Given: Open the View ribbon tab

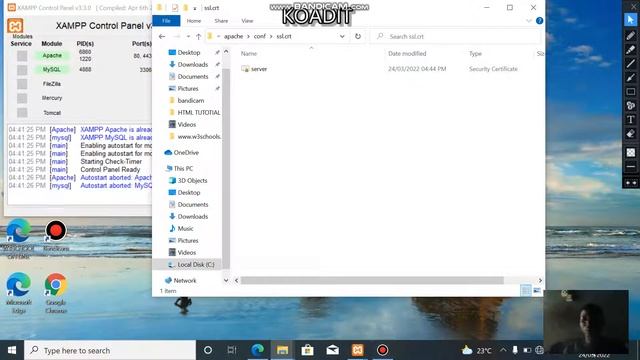Looking at the screenshot, I should click(247, 21).
